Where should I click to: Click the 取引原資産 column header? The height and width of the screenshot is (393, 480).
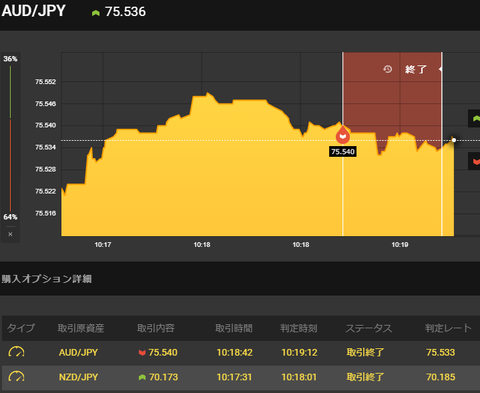pyautogui.click(x=81, y=328)
